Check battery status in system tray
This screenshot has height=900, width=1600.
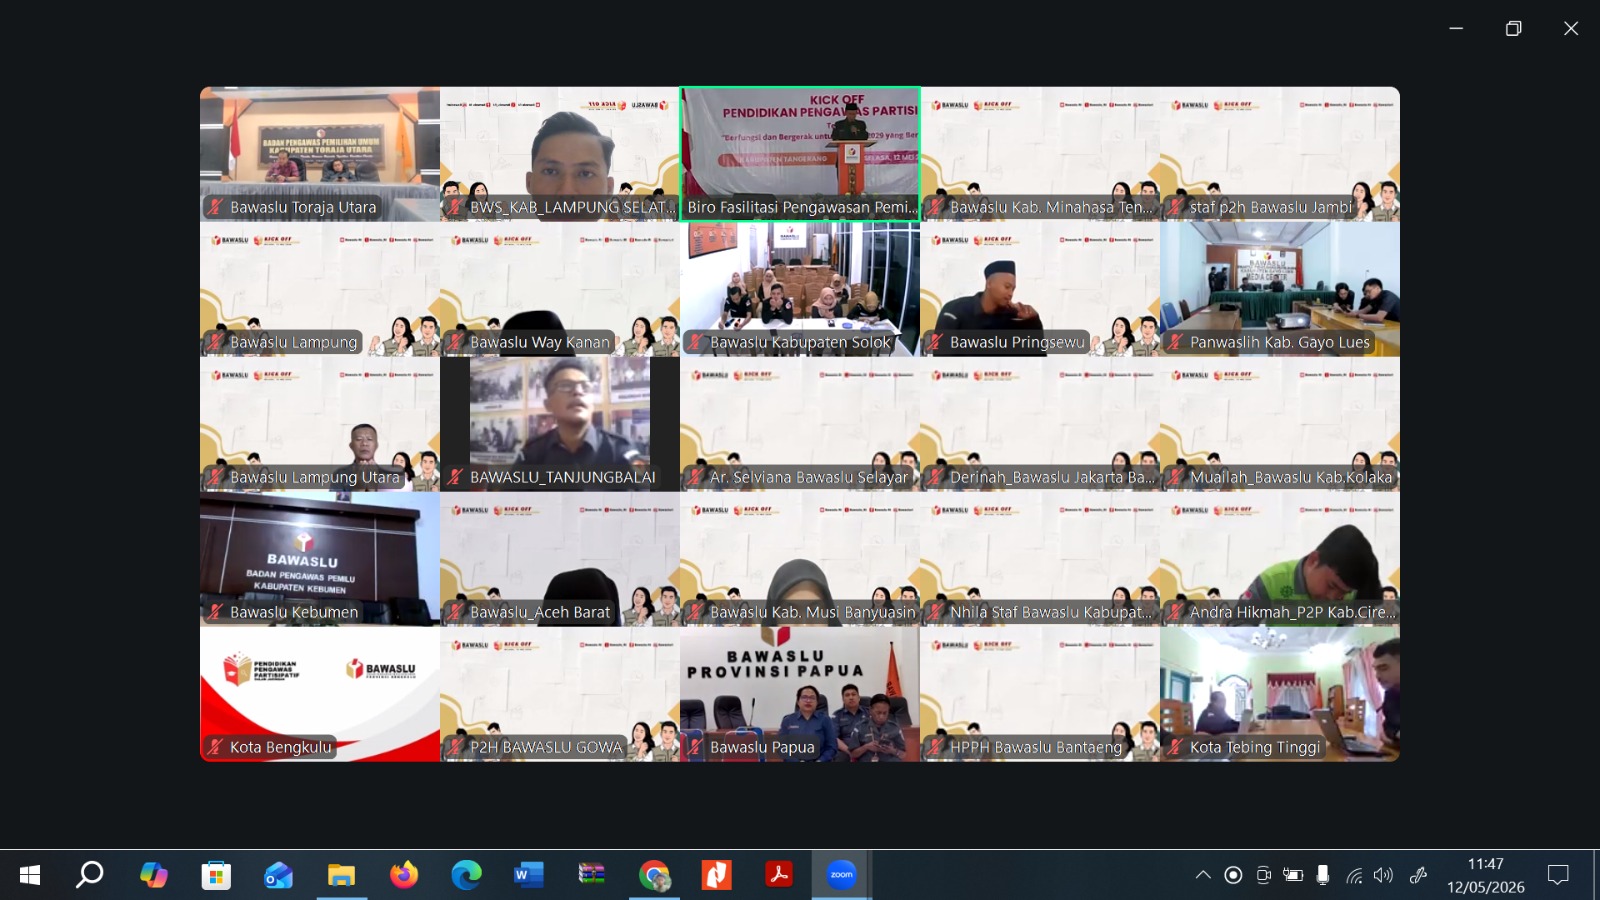click(1293, 875)
